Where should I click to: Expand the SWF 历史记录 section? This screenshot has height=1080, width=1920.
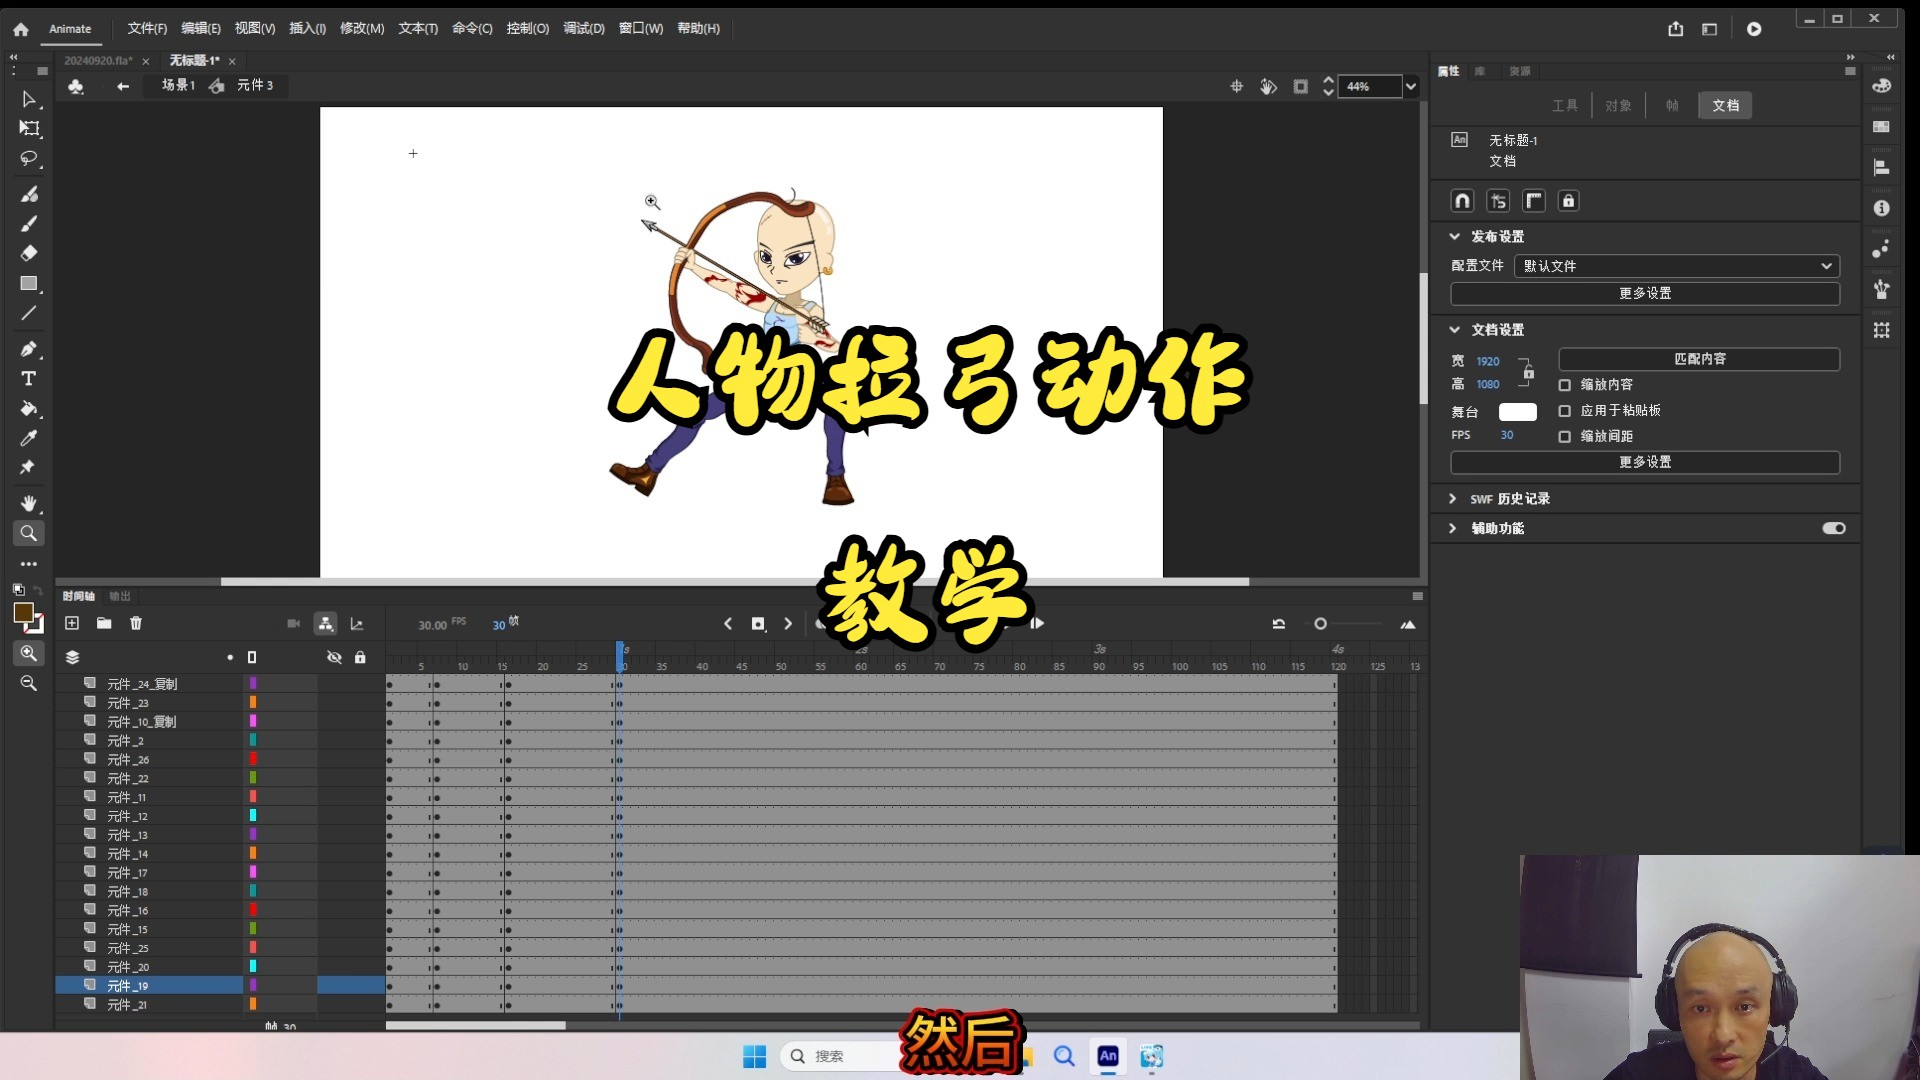tap(1455, 498)
